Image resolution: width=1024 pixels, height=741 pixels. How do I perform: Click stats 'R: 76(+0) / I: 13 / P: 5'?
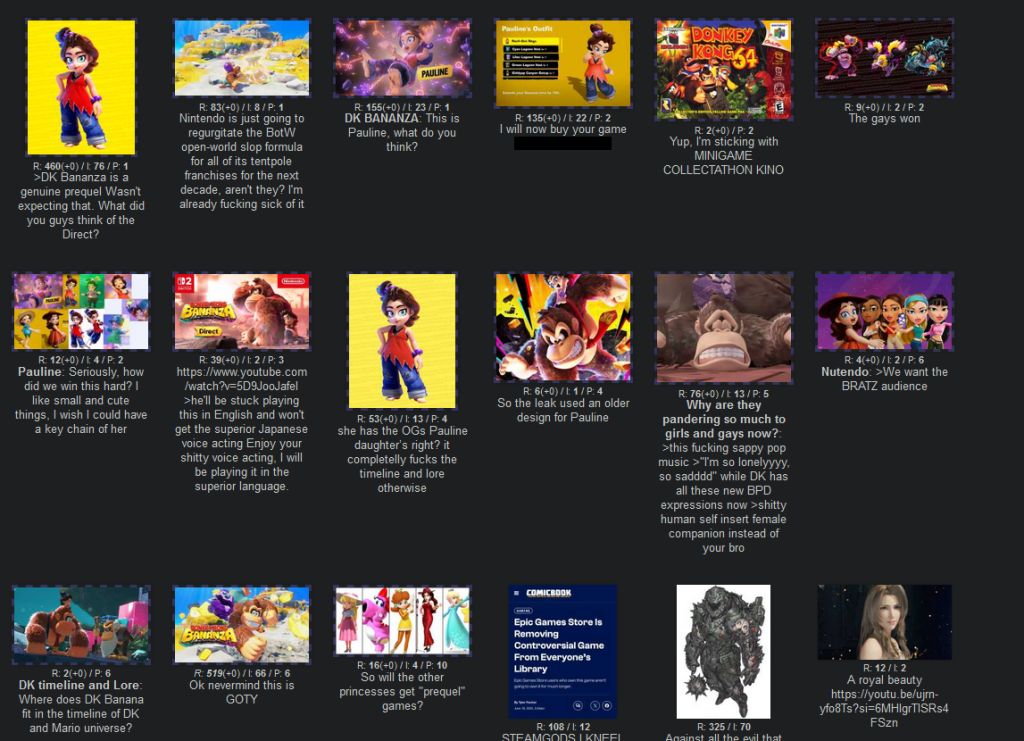pos(724,394)
